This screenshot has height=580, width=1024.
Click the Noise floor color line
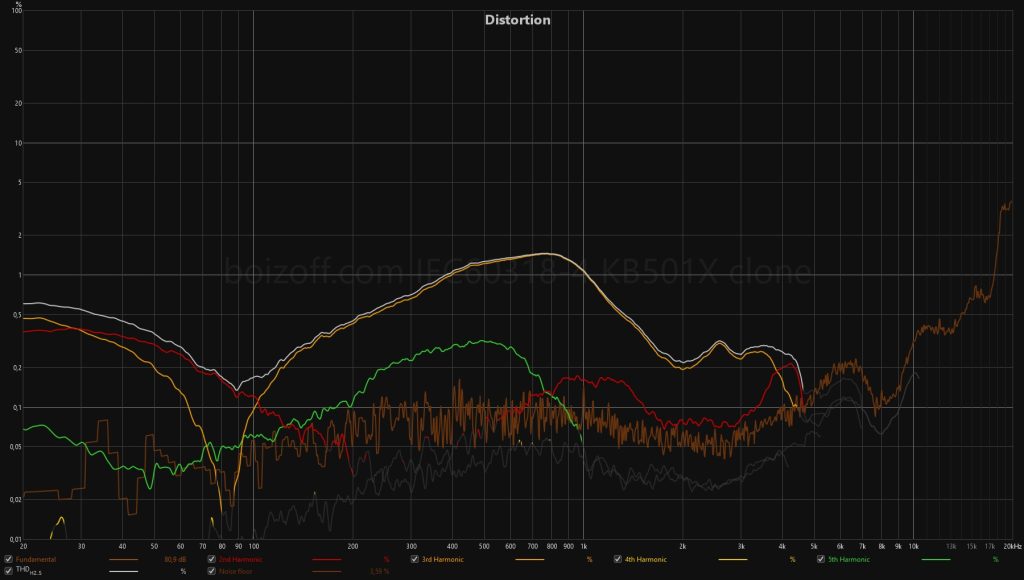(327, 572)
